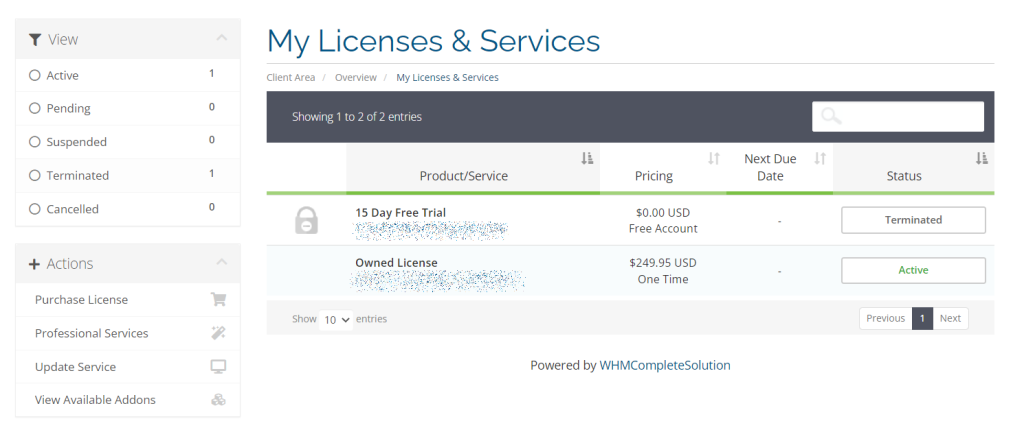
Task: Select the Active filter radio button
Action: [35, 75]
